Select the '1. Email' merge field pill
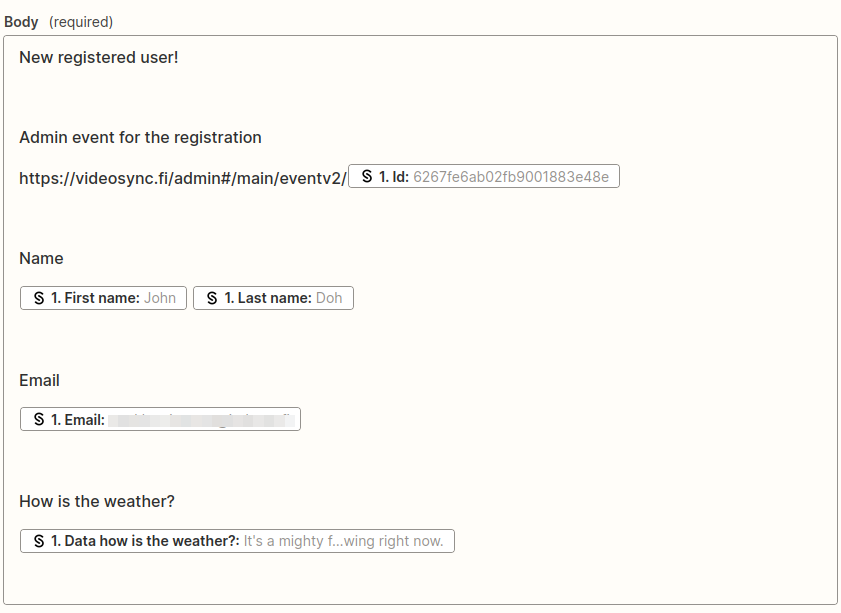The image size is (841, 613). (160, 419)
